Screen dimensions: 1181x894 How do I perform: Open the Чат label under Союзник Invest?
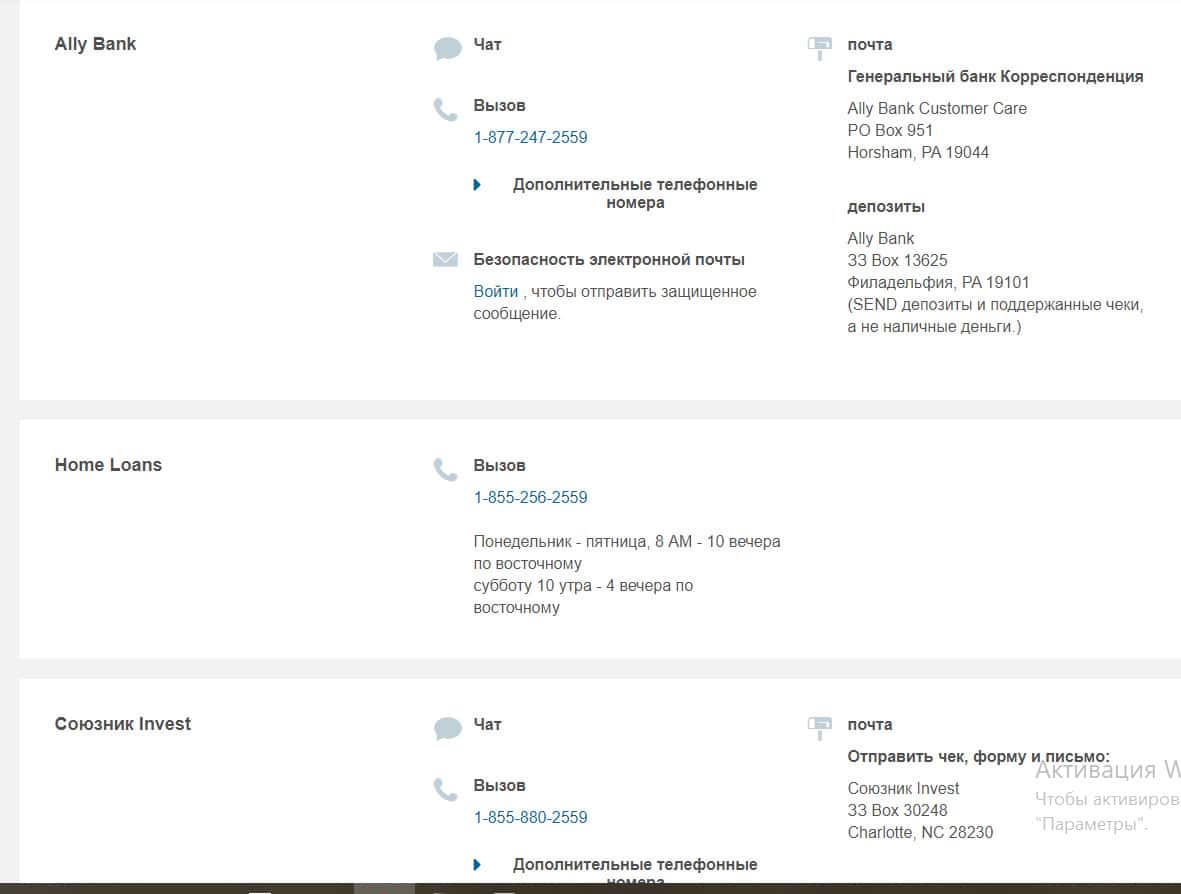click(487, 724)
